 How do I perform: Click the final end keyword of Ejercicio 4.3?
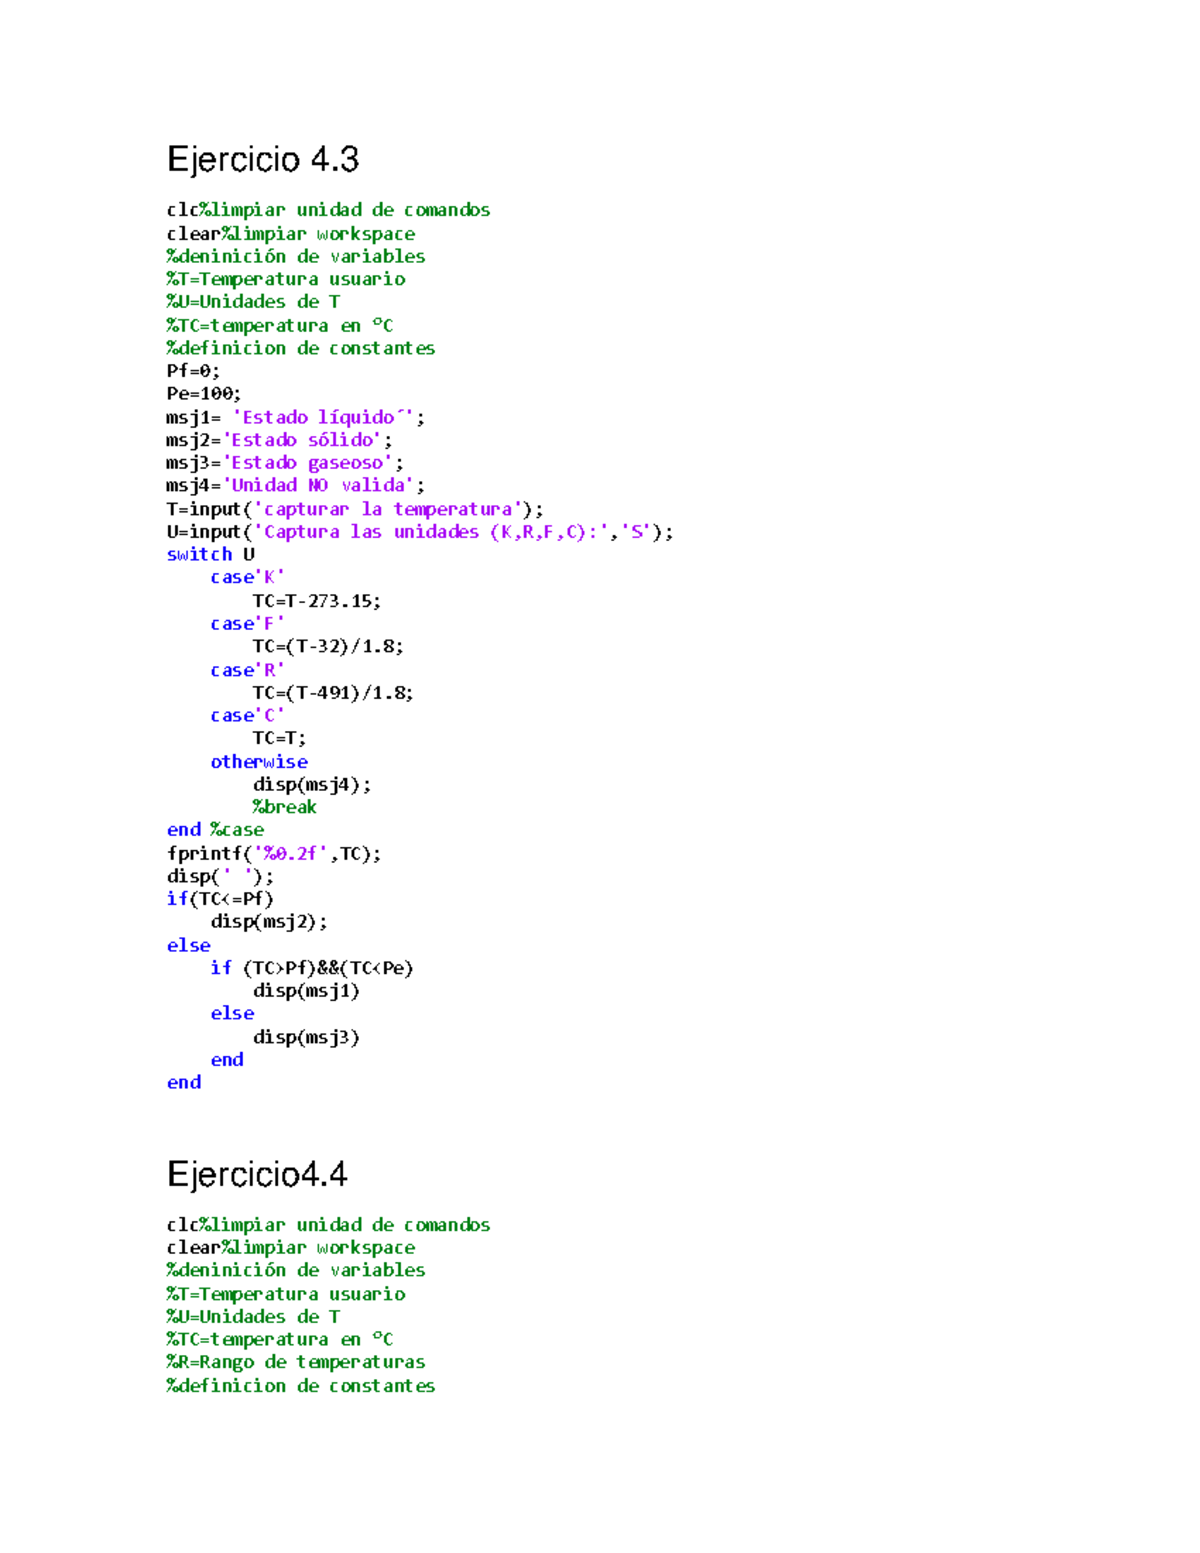[183, 1082]
